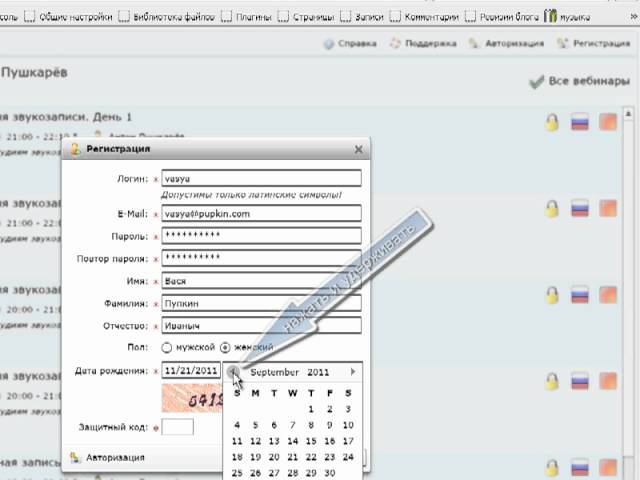640x480 pixels.
Task: Select the мужской radio button
Action: (x=167, y=347)
